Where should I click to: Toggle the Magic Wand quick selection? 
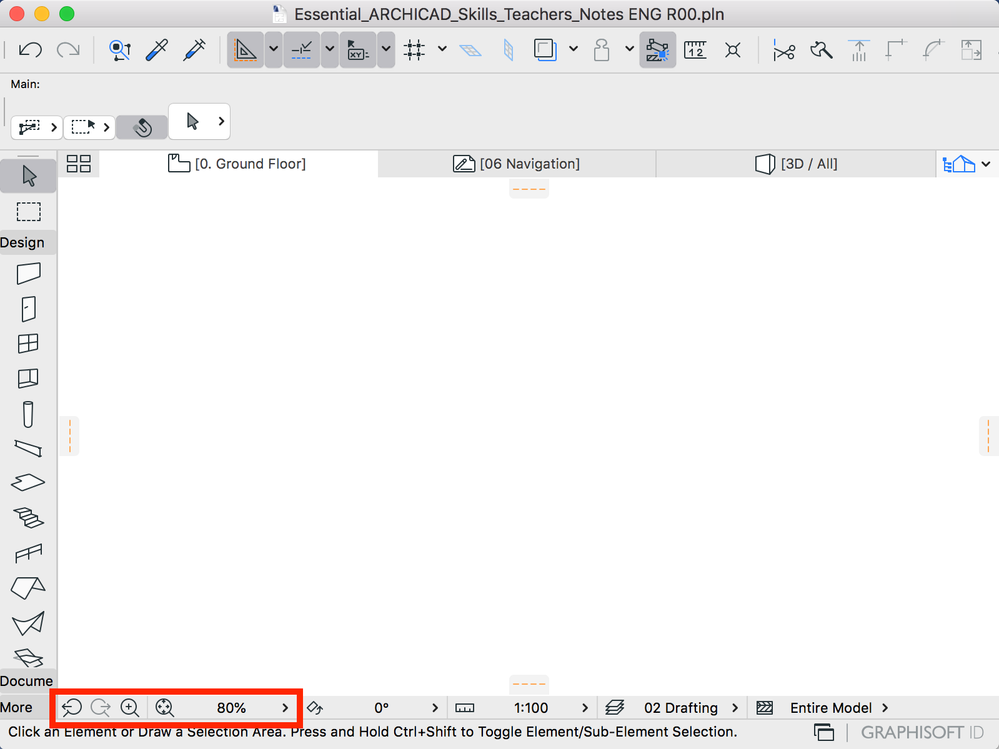(x=142, y=127)
